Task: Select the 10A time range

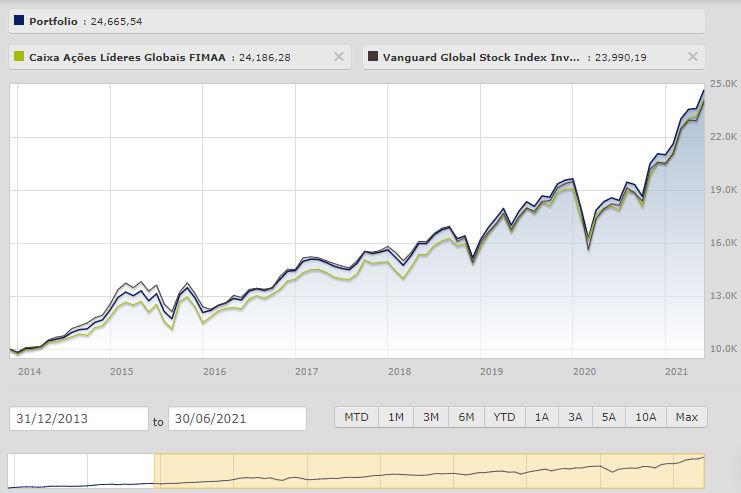Action: point(646,417)
